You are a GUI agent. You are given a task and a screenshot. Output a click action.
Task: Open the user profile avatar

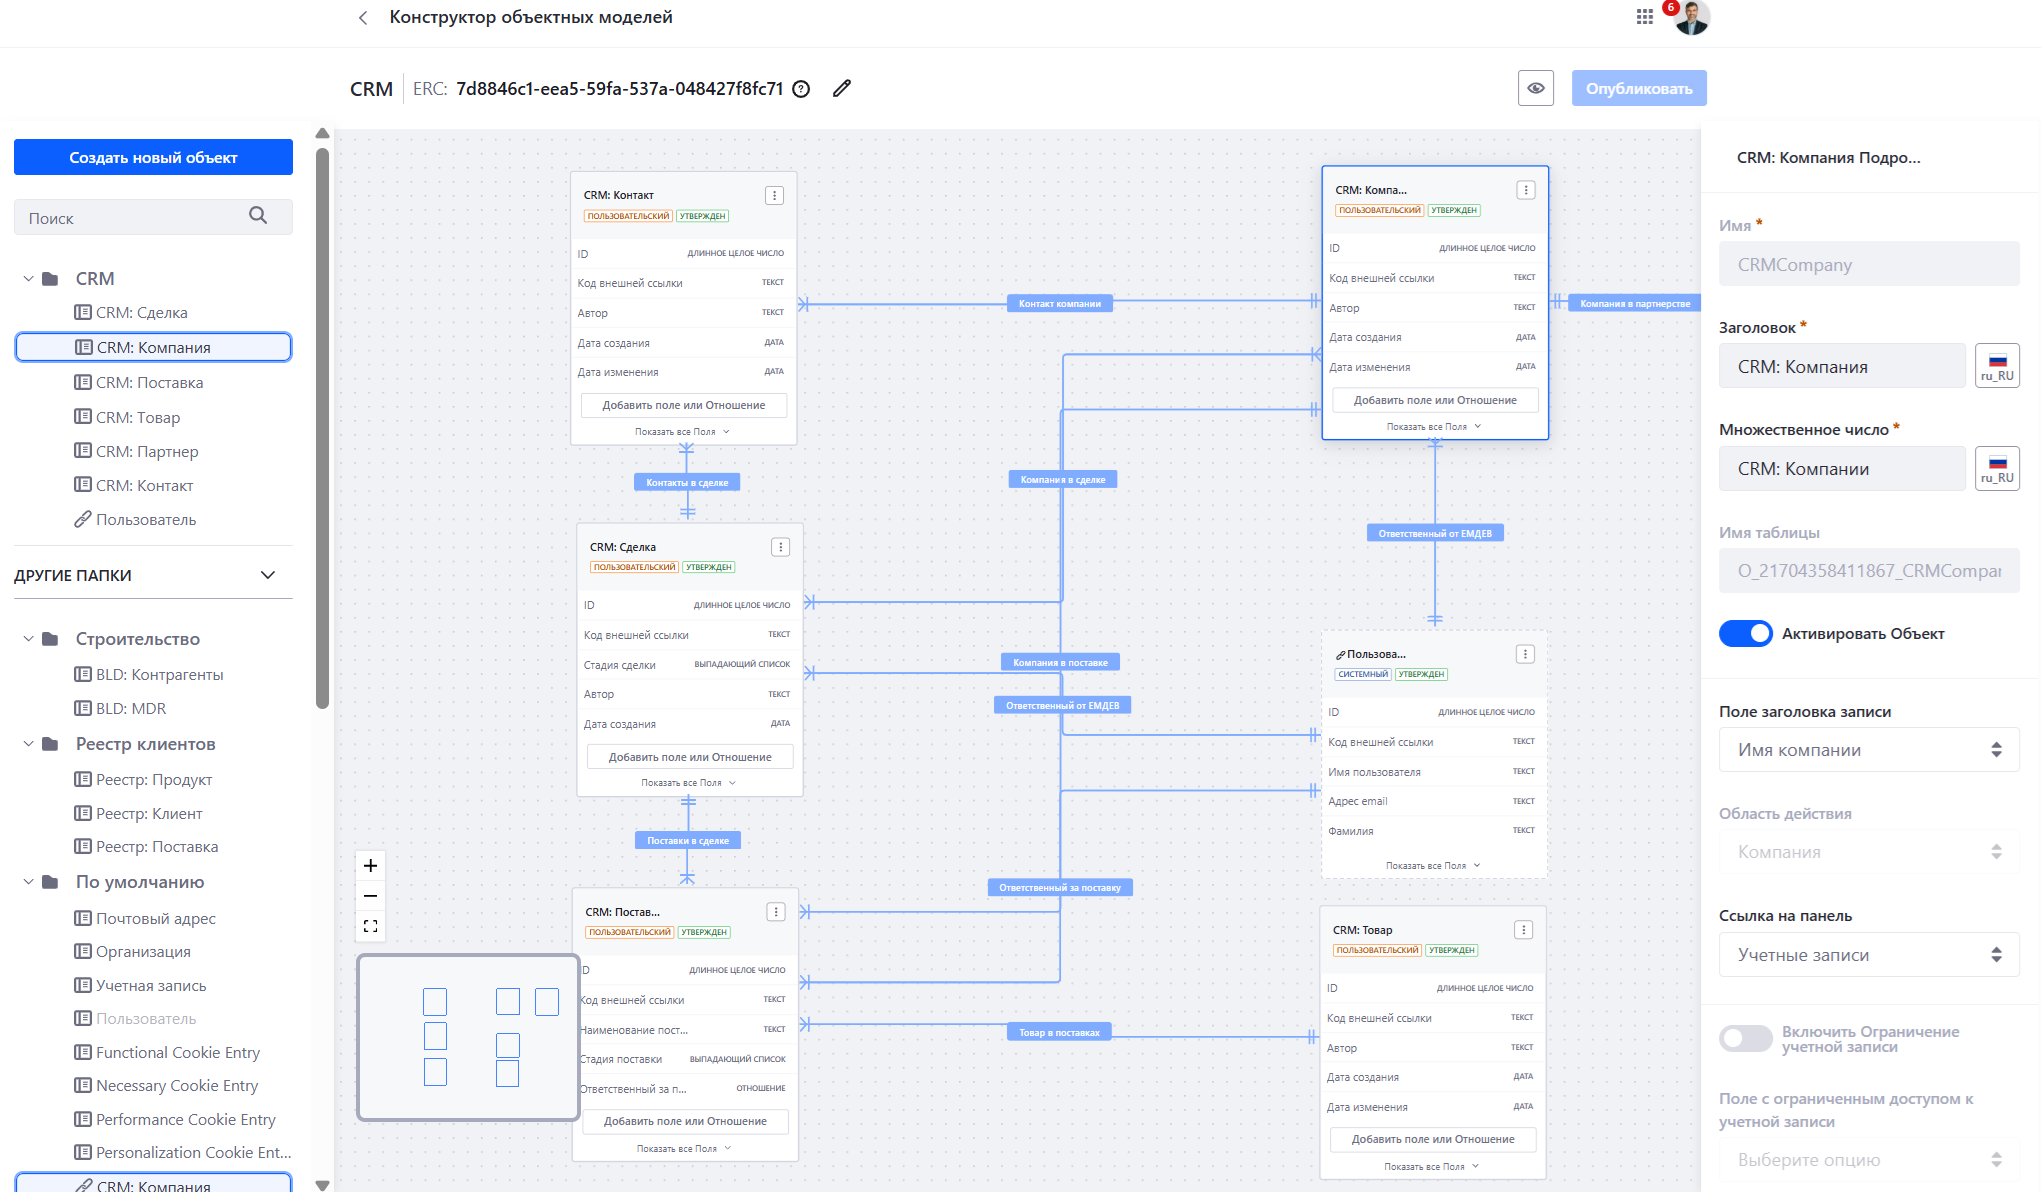(1692, 18)
